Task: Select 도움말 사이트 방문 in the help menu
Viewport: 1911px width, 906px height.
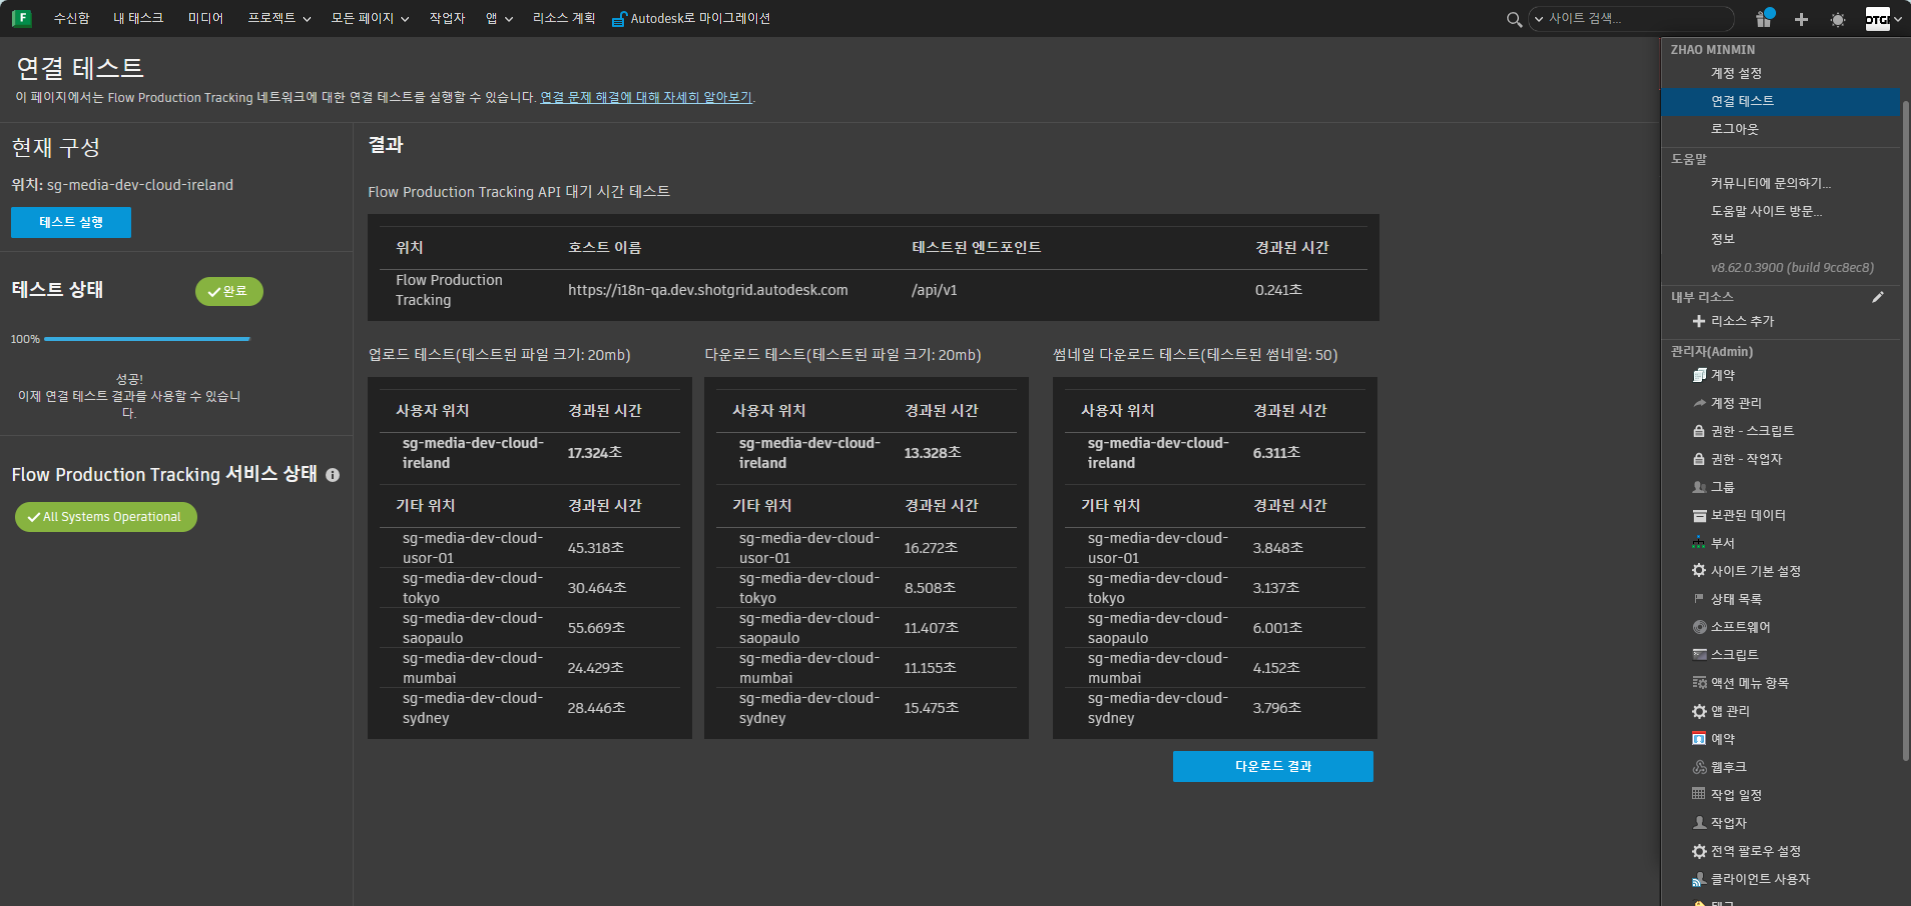Action: (1780, 211)
